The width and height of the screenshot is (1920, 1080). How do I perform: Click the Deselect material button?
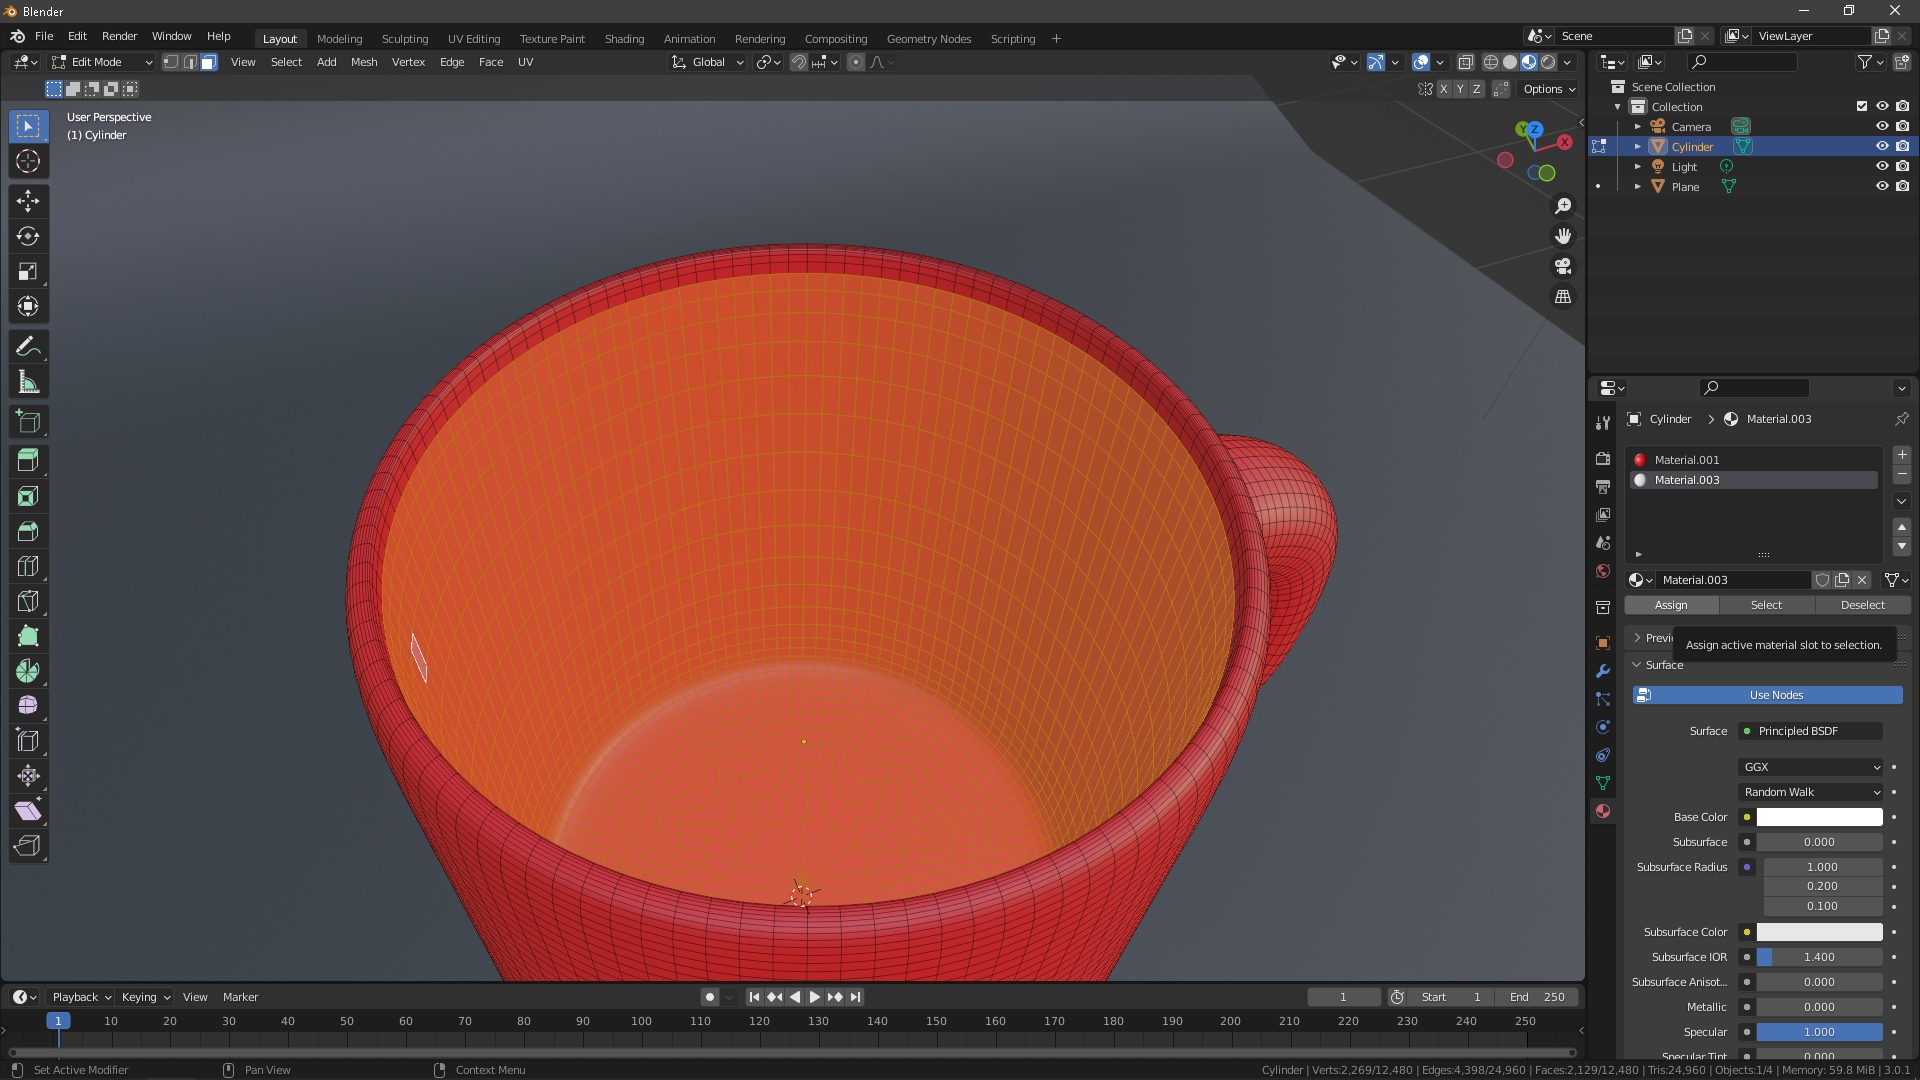click(x=1862, y=605)
